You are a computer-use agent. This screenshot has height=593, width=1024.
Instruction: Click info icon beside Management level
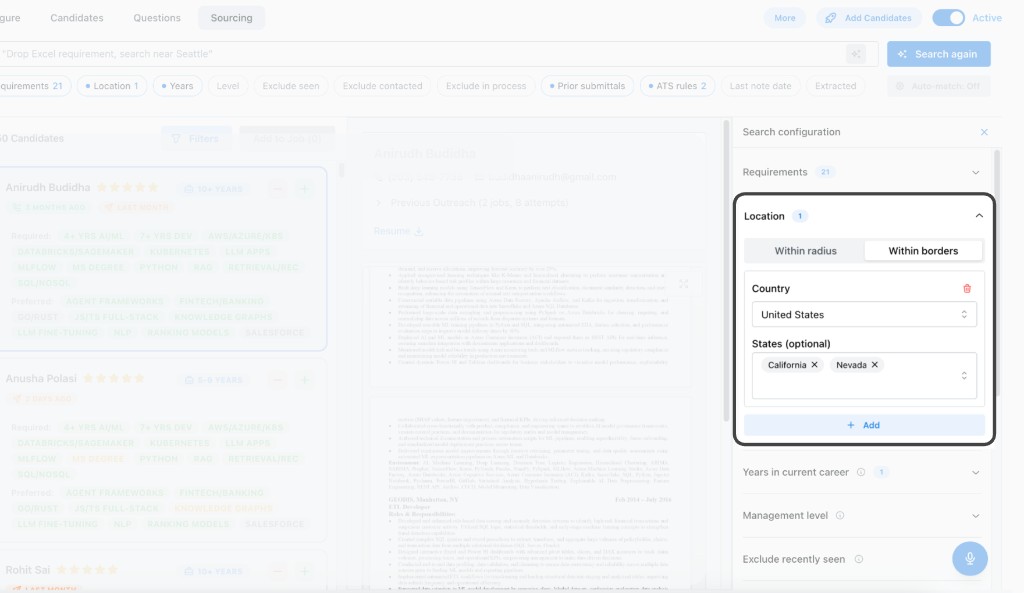(840, 515)
